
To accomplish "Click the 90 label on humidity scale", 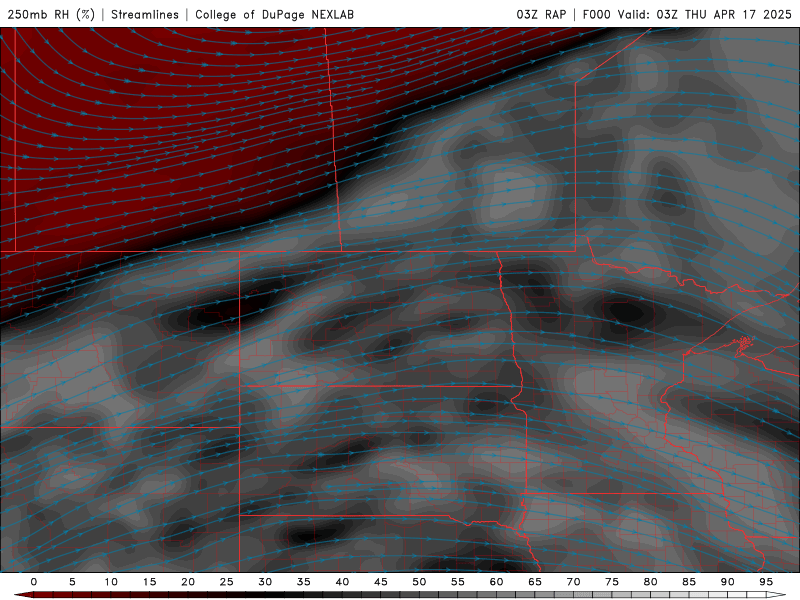I will 727,582.
